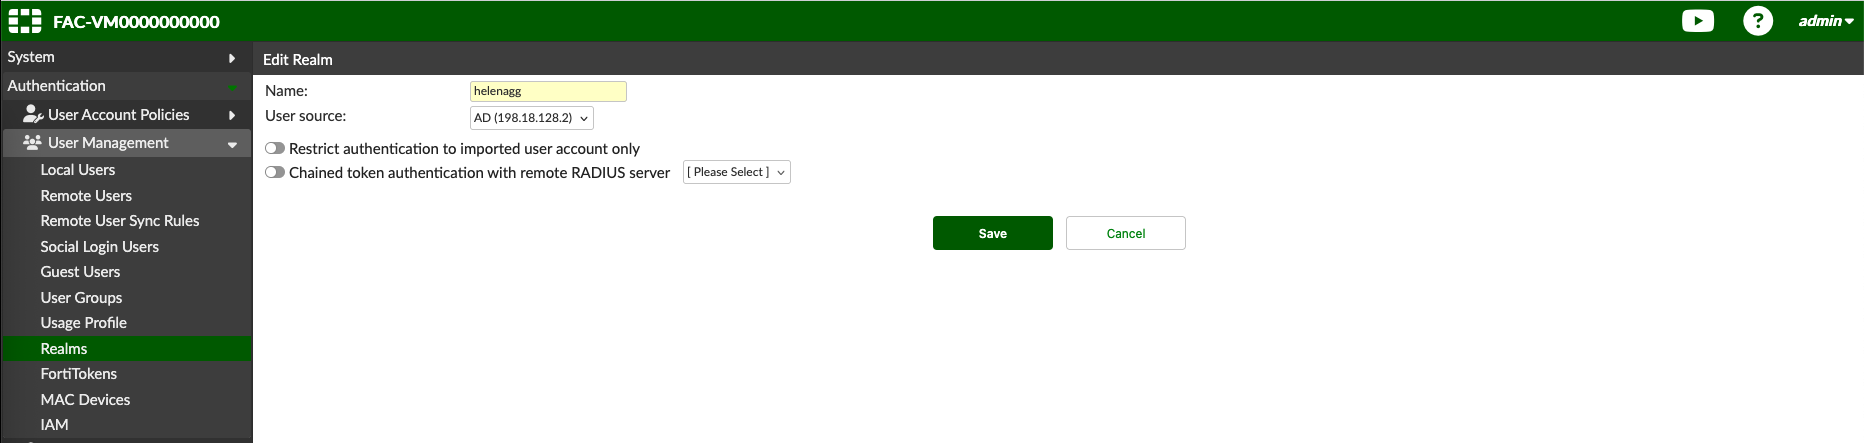Collapse the User Management section arrow
Image resolution: width=1864 pixels, height=443 pixels.
232,144
